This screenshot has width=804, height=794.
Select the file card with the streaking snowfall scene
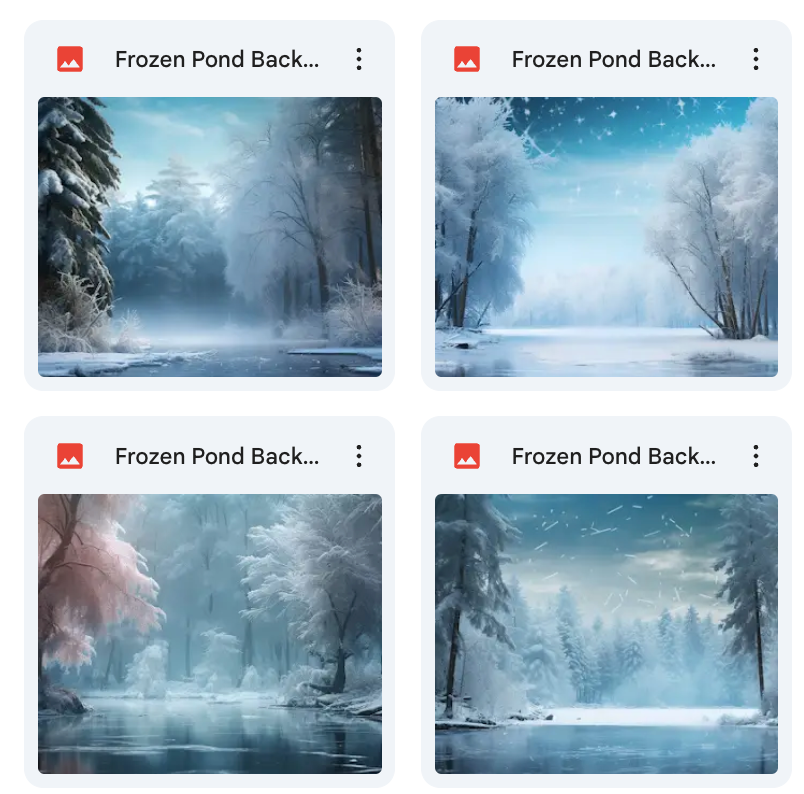point(607,602)
